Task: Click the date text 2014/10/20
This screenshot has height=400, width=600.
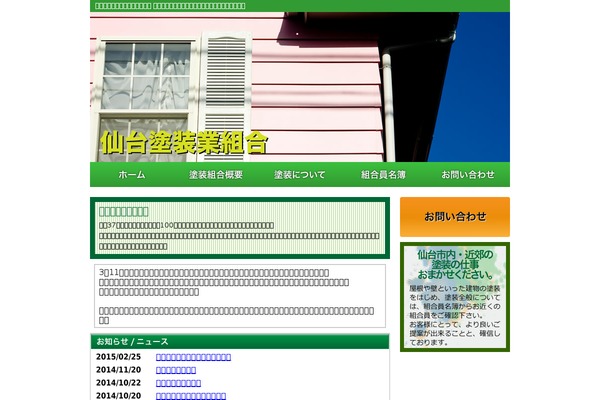Action: coord(119,396)
